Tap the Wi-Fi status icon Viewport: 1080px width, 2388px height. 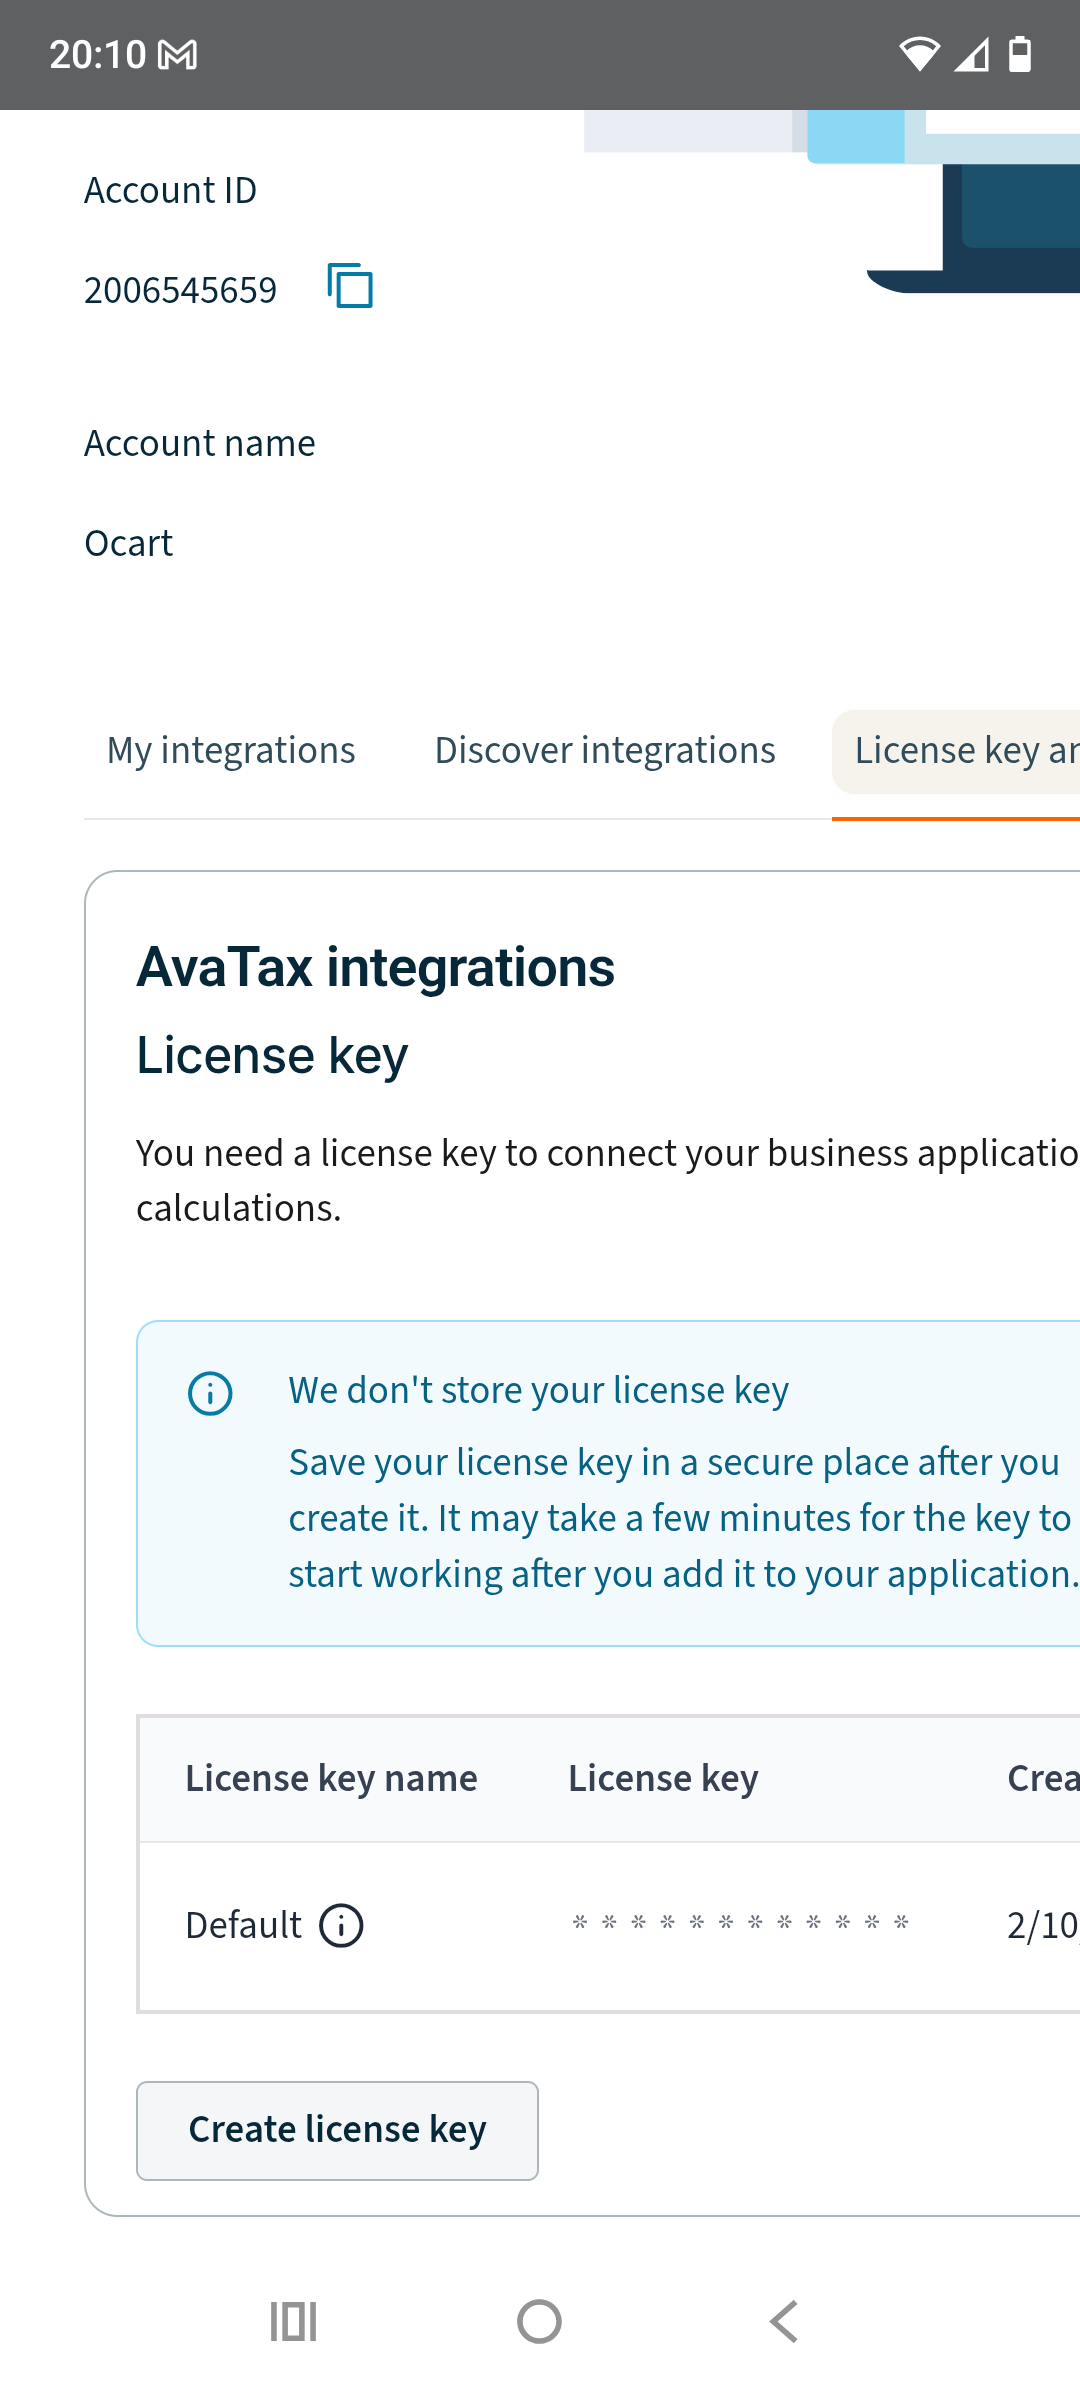(x=918, y=55)
